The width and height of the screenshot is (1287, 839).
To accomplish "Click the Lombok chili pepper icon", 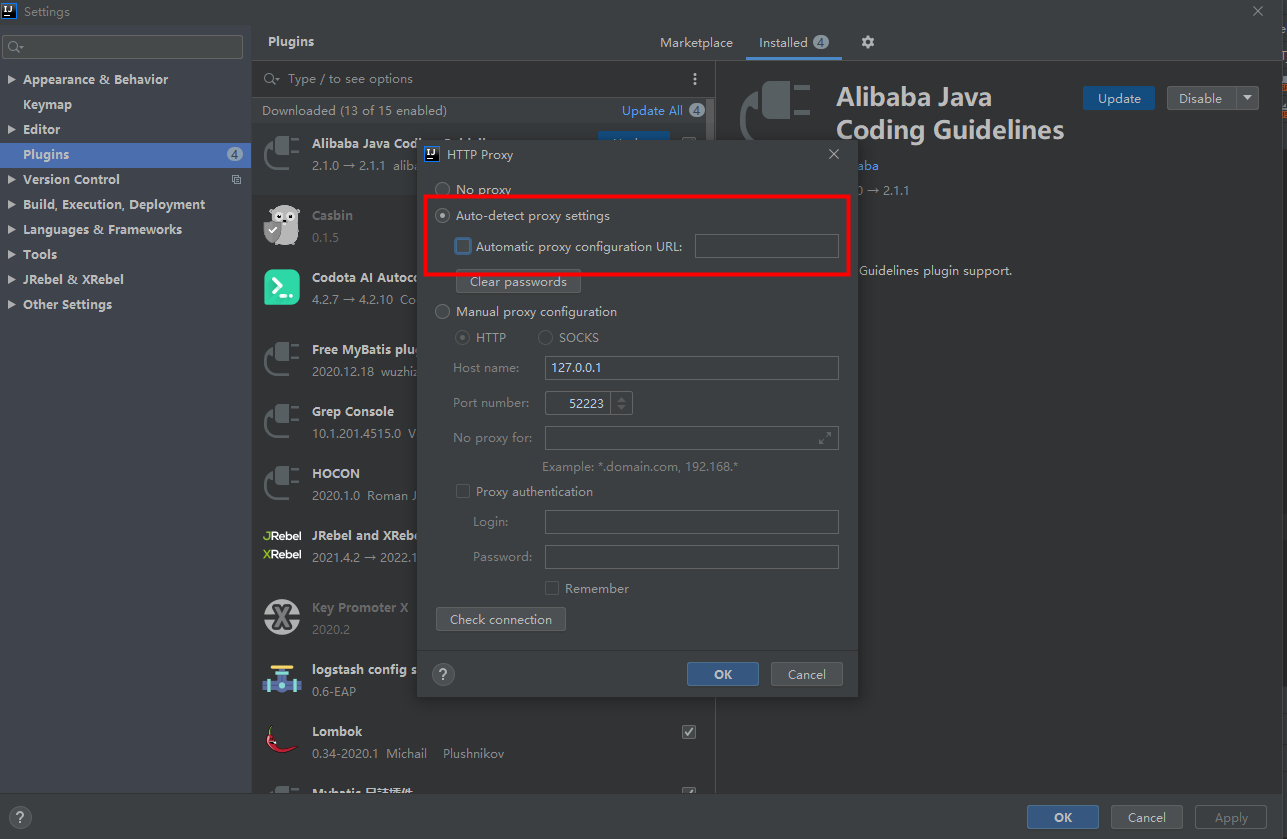I will tap(282, 741).
